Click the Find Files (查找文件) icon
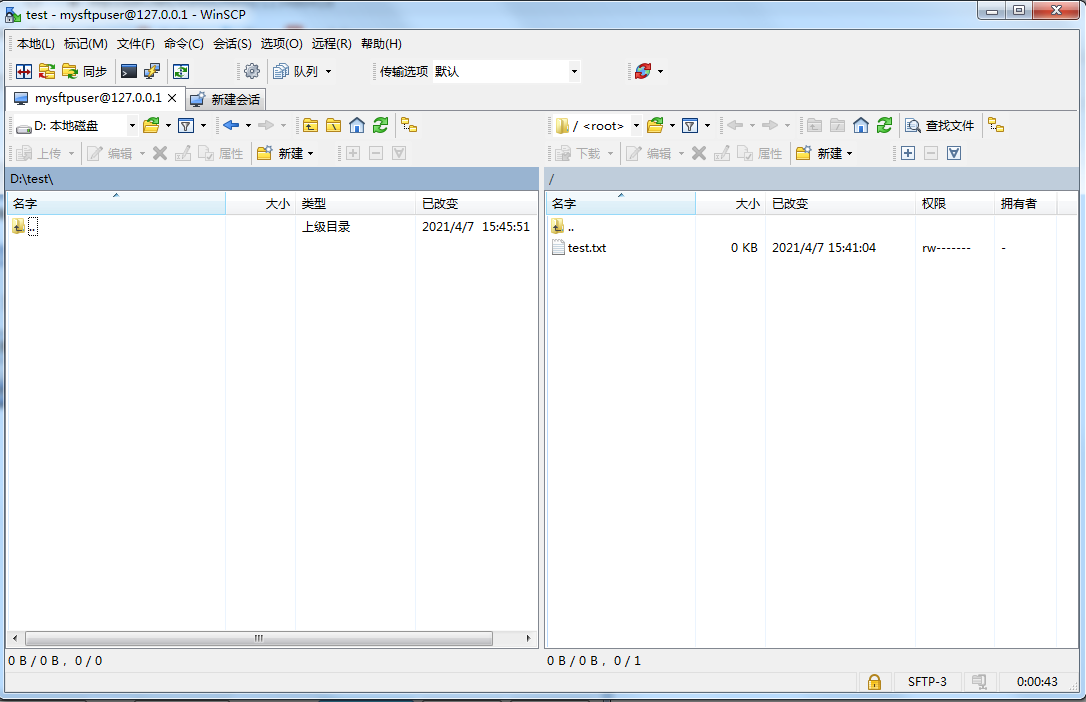Screen dimensions: 1086x702 (x=940, y=125)
